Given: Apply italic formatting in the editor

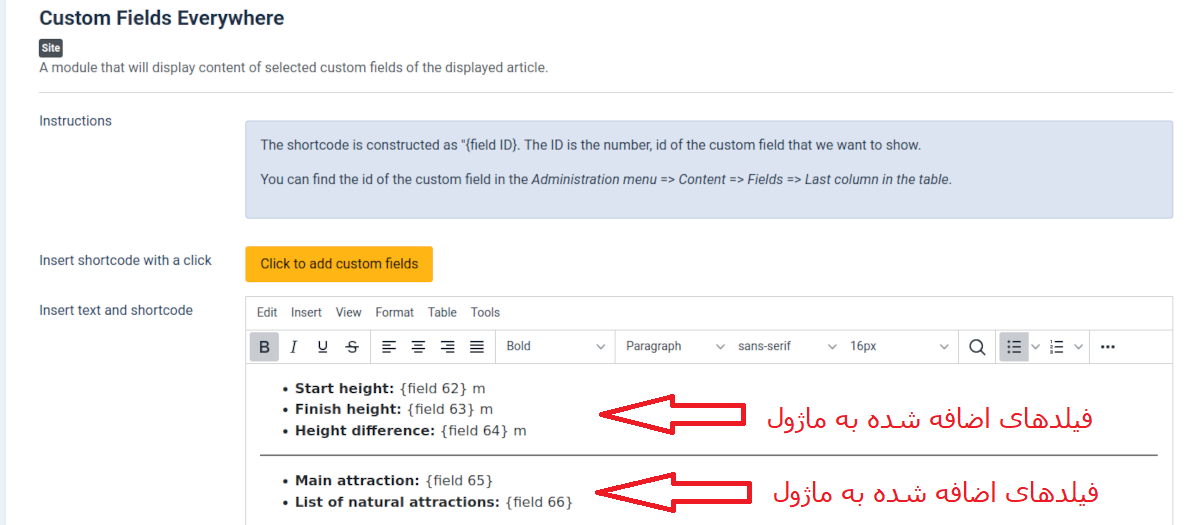Looking at the screenshot, I should (x=293, y=347).
